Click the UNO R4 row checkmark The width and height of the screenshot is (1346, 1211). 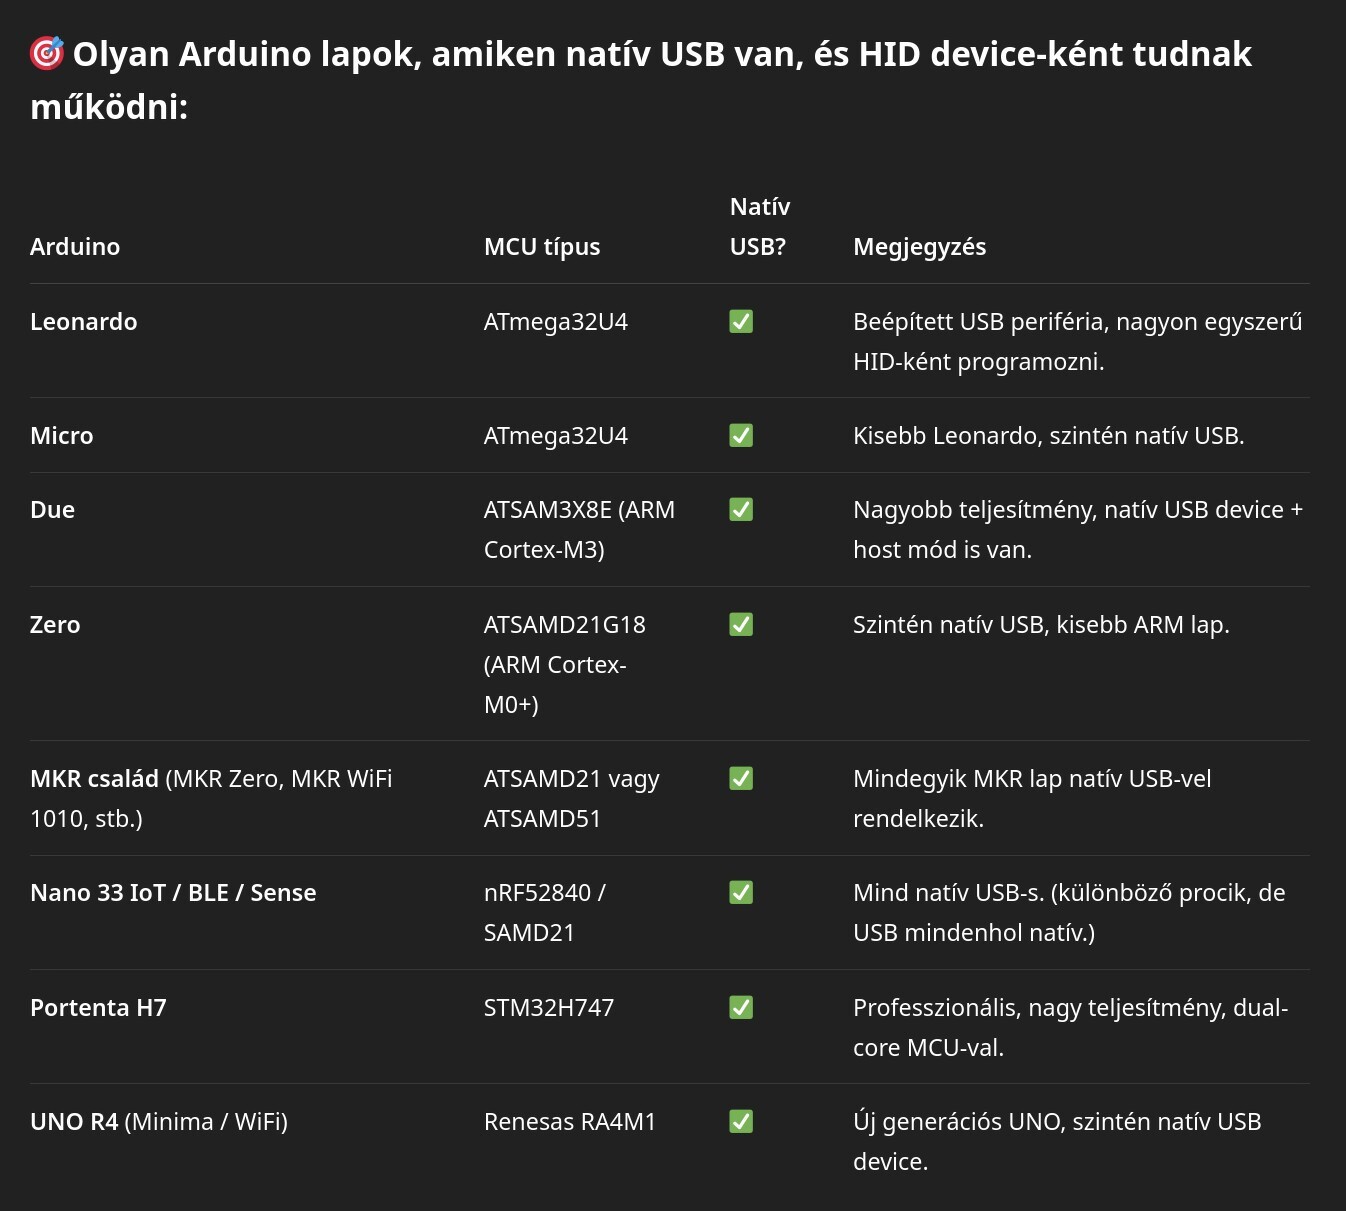coord(741,1121)
